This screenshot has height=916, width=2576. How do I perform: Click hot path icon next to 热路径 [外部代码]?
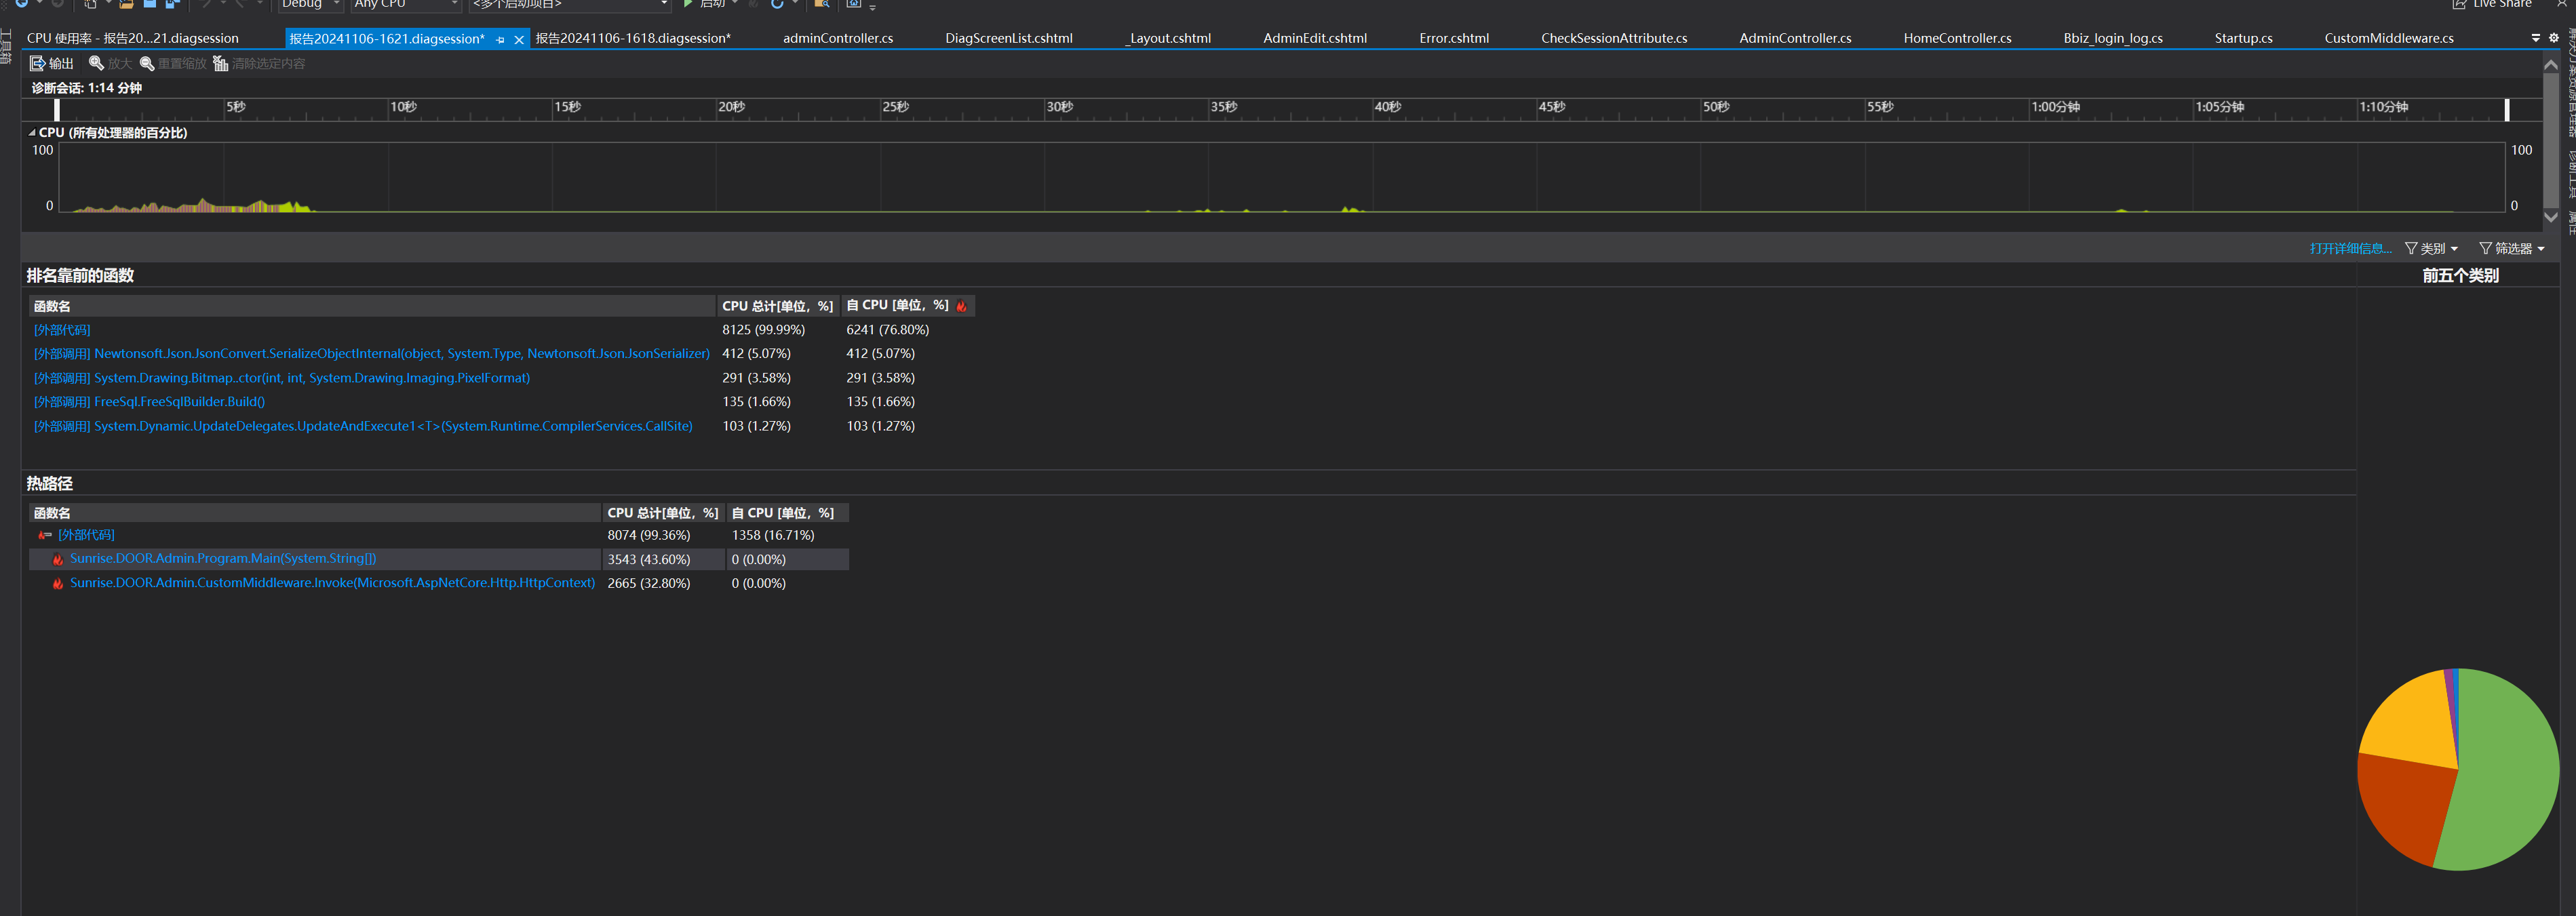(x=44, y=536)
